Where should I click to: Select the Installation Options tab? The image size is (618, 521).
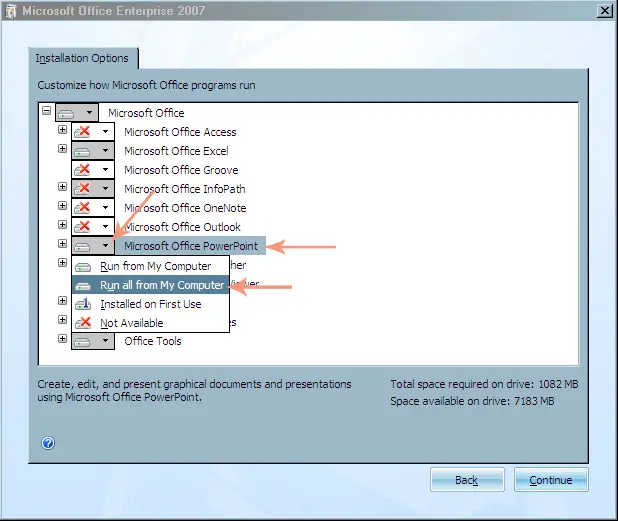coord(82,58)
